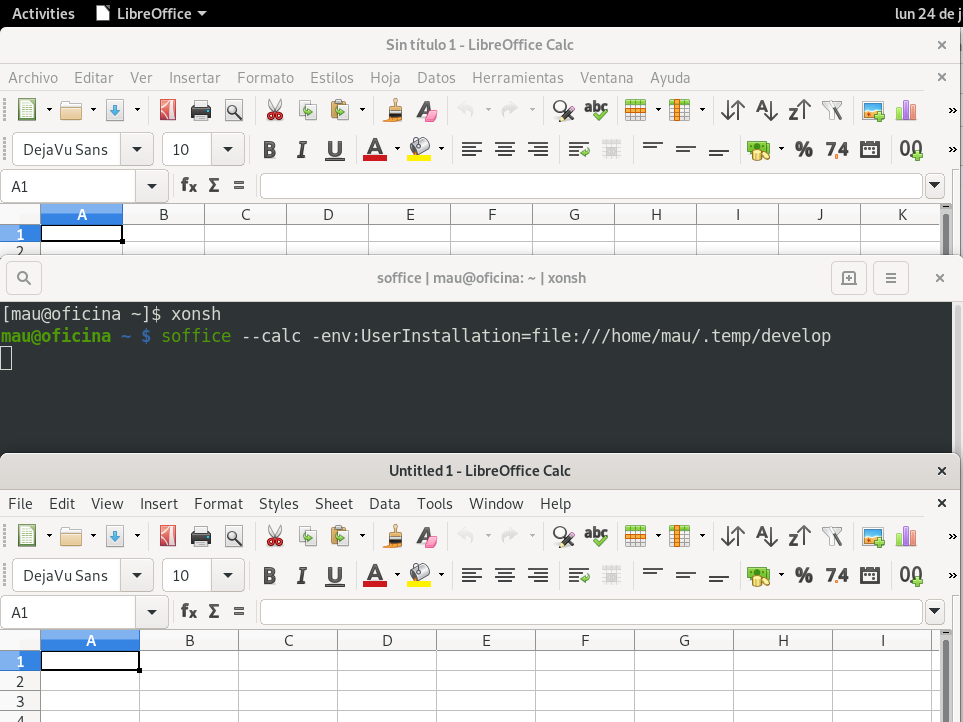Open the terminal hamburger menu
The width and height of the screenshot is (963, 722).
tap(891, 278)
